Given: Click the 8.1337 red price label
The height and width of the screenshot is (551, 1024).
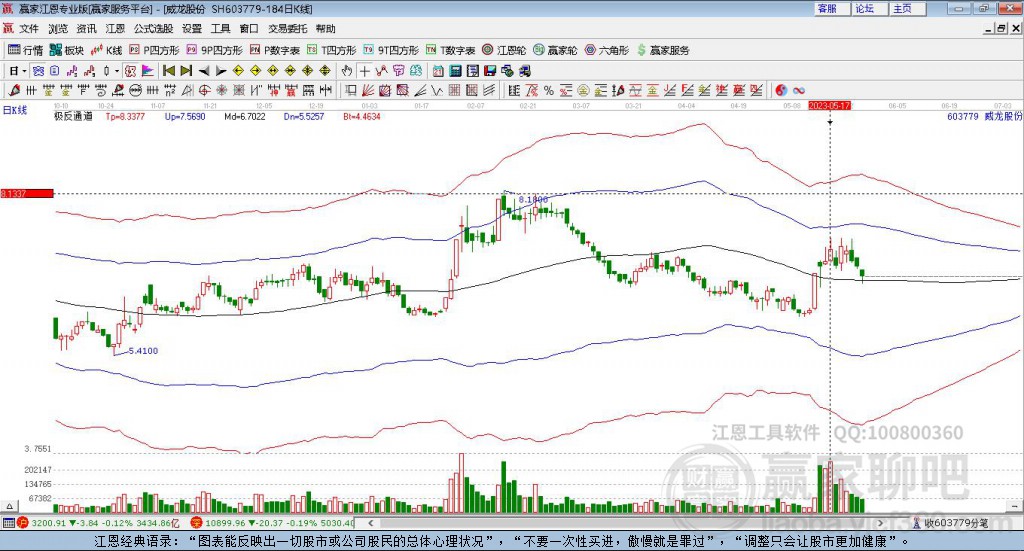Looking at the screenshot, I should click(x=27, y=193).
